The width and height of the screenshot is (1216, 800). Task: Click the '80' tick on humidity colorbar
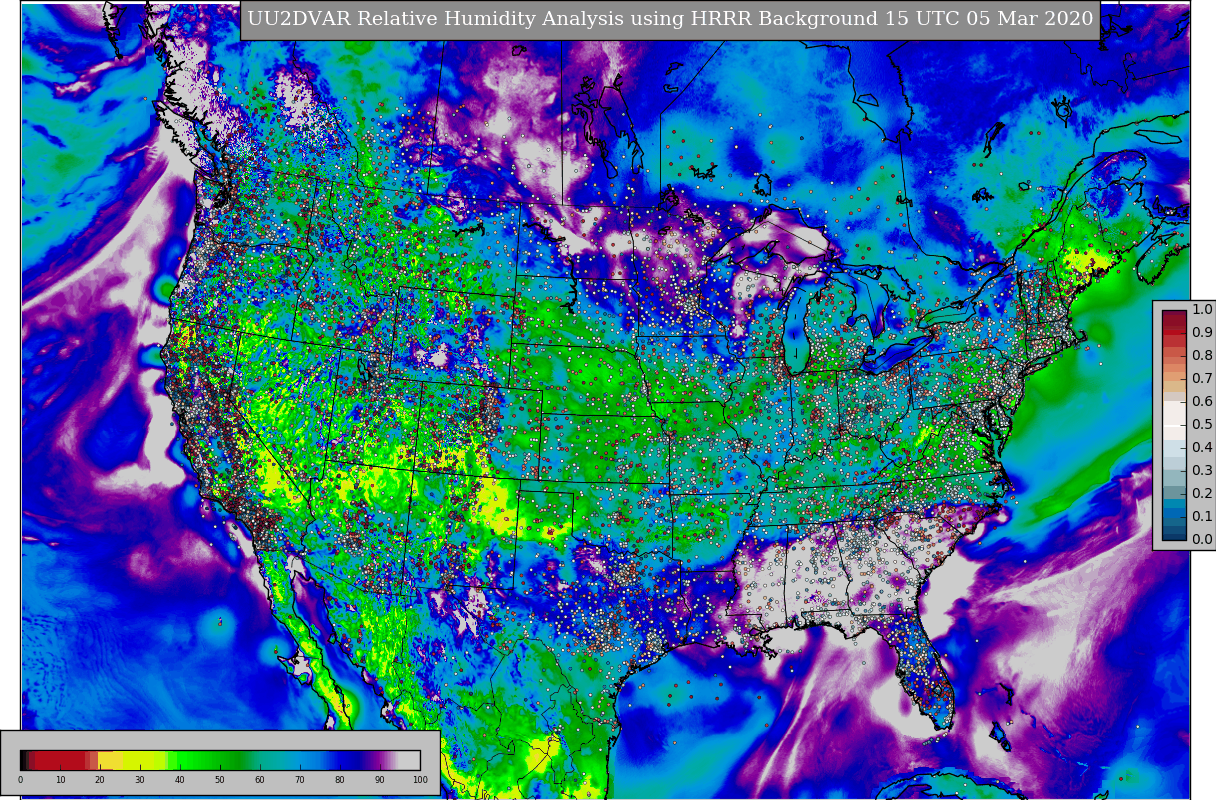point(340,780)
